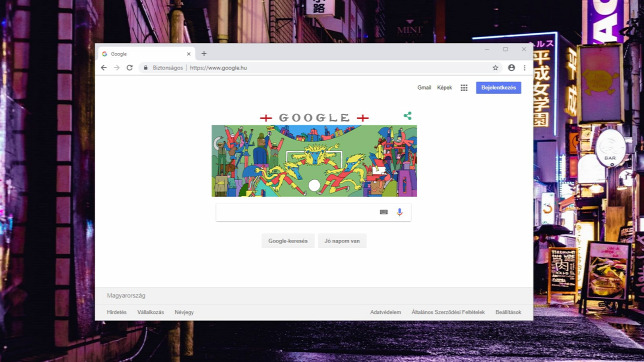644x362 pixels.
Task: Click the football Google doodle image
Action: pos(314,161)
